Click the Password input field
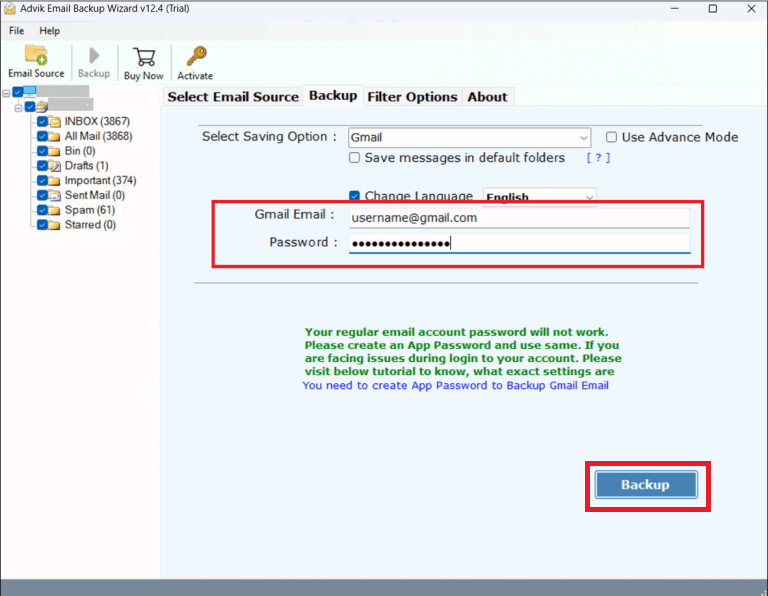This screenshot has width=768, height=596. (519, 243)
